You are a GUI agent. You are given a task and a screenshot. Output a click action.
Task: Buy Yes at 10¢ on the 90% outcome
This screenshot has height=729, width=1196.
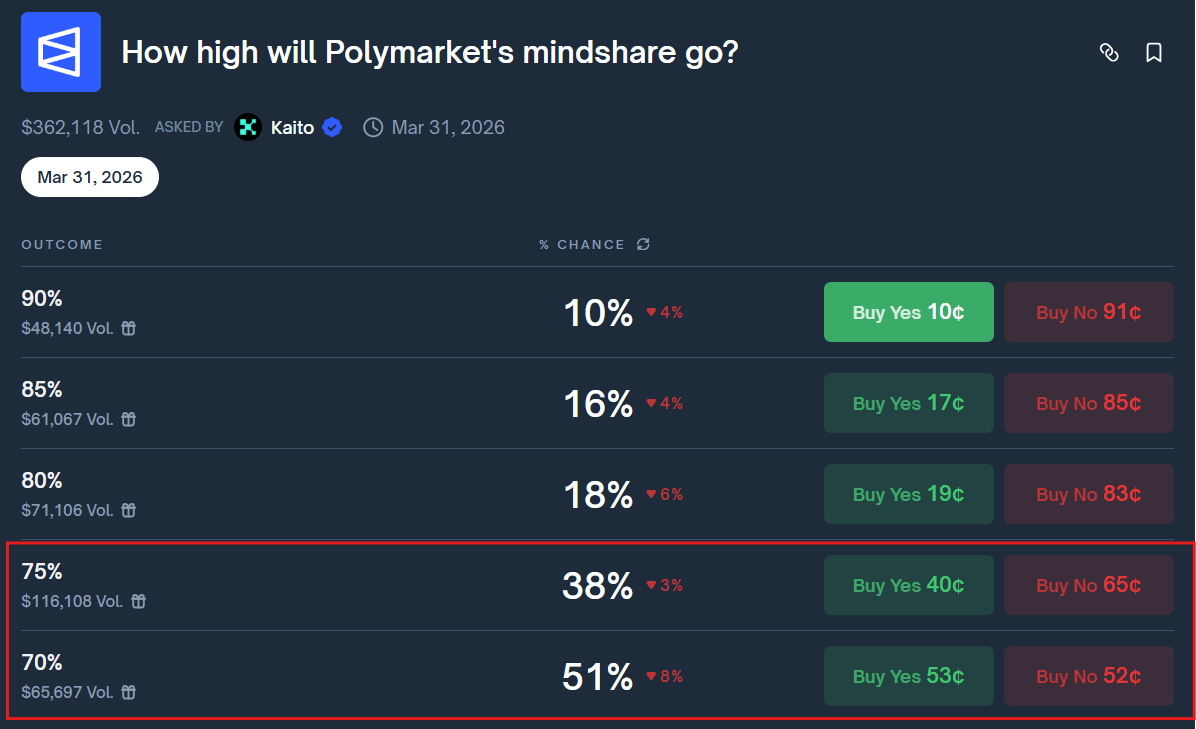click(x=908, y=312)
